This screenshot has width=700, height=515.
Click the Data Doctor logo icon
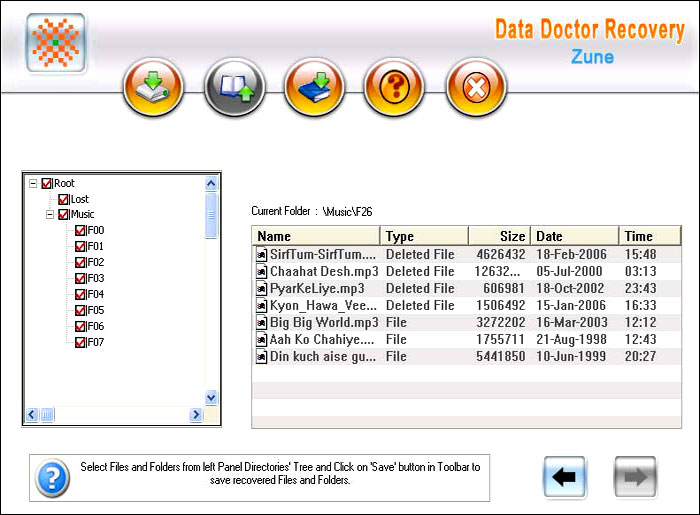coord(55,42)
